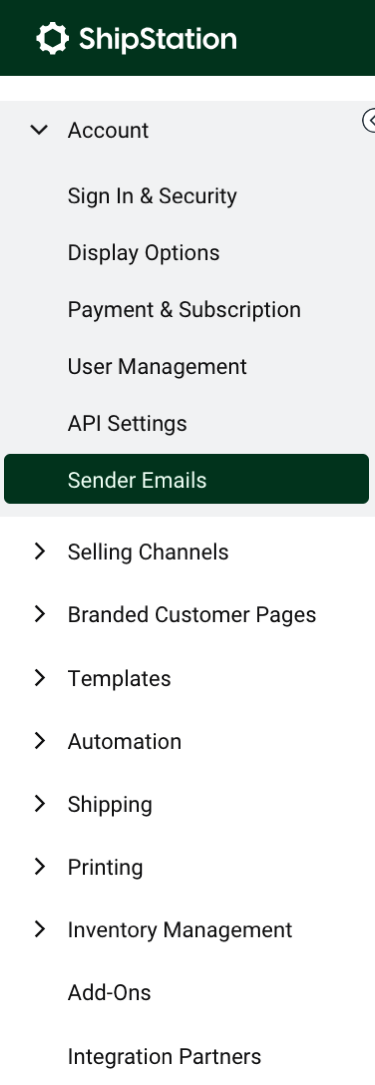Screen dimensions: 375x1085
Task: Open Display Options page
Action: pyautogui.click(x=143, y=253)
